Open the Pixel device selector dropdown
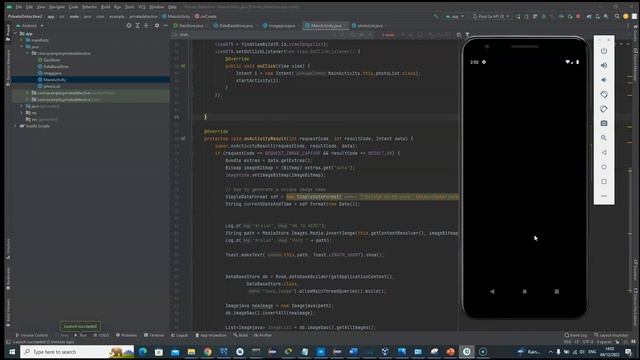640x360 pixels. (x=491, y=16)
